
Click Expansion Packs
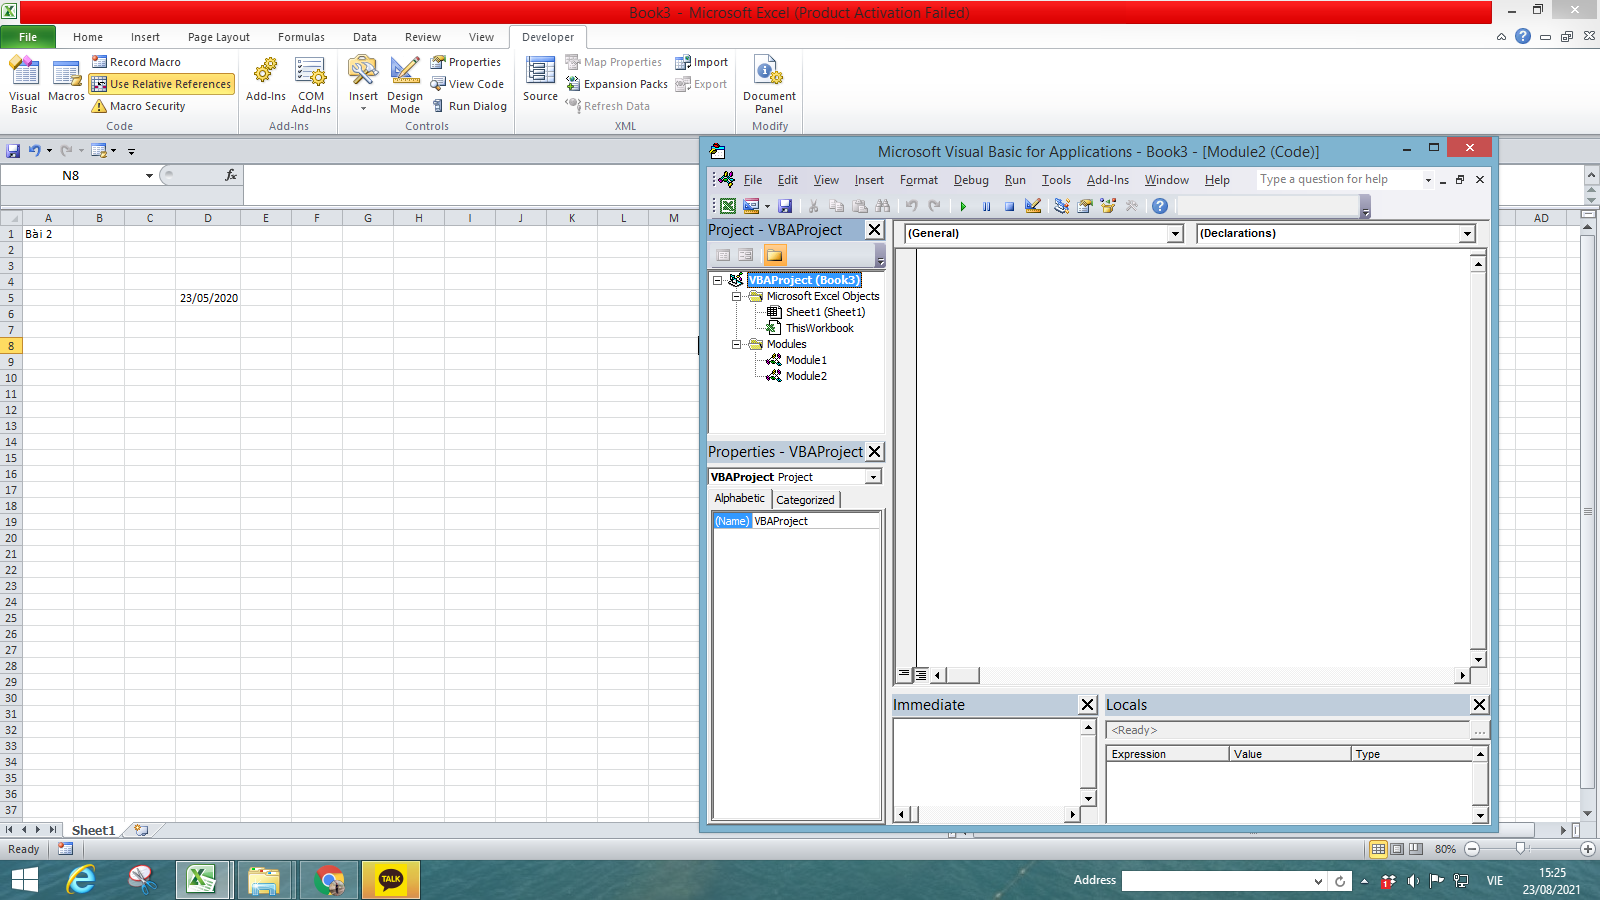coord(617,84)
